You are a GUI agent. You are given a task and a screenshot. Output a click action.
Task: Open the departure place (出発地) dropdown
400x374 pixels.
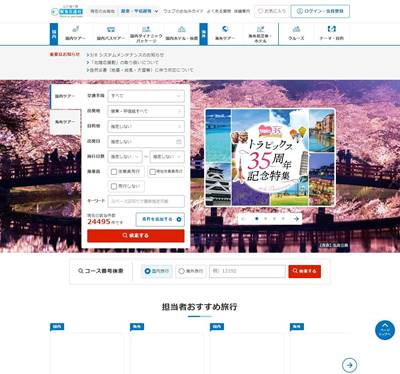[x=146, y=111]
